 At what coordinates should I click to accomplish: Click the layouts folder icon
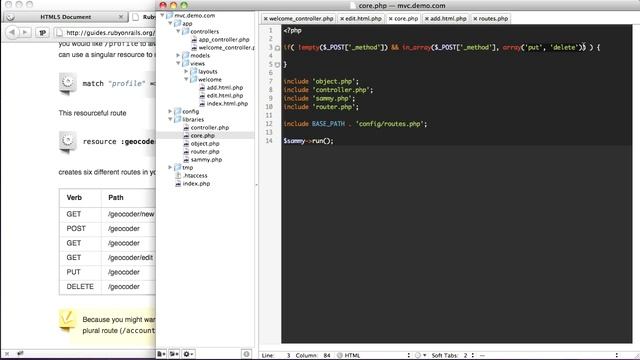tap(194, 71)
